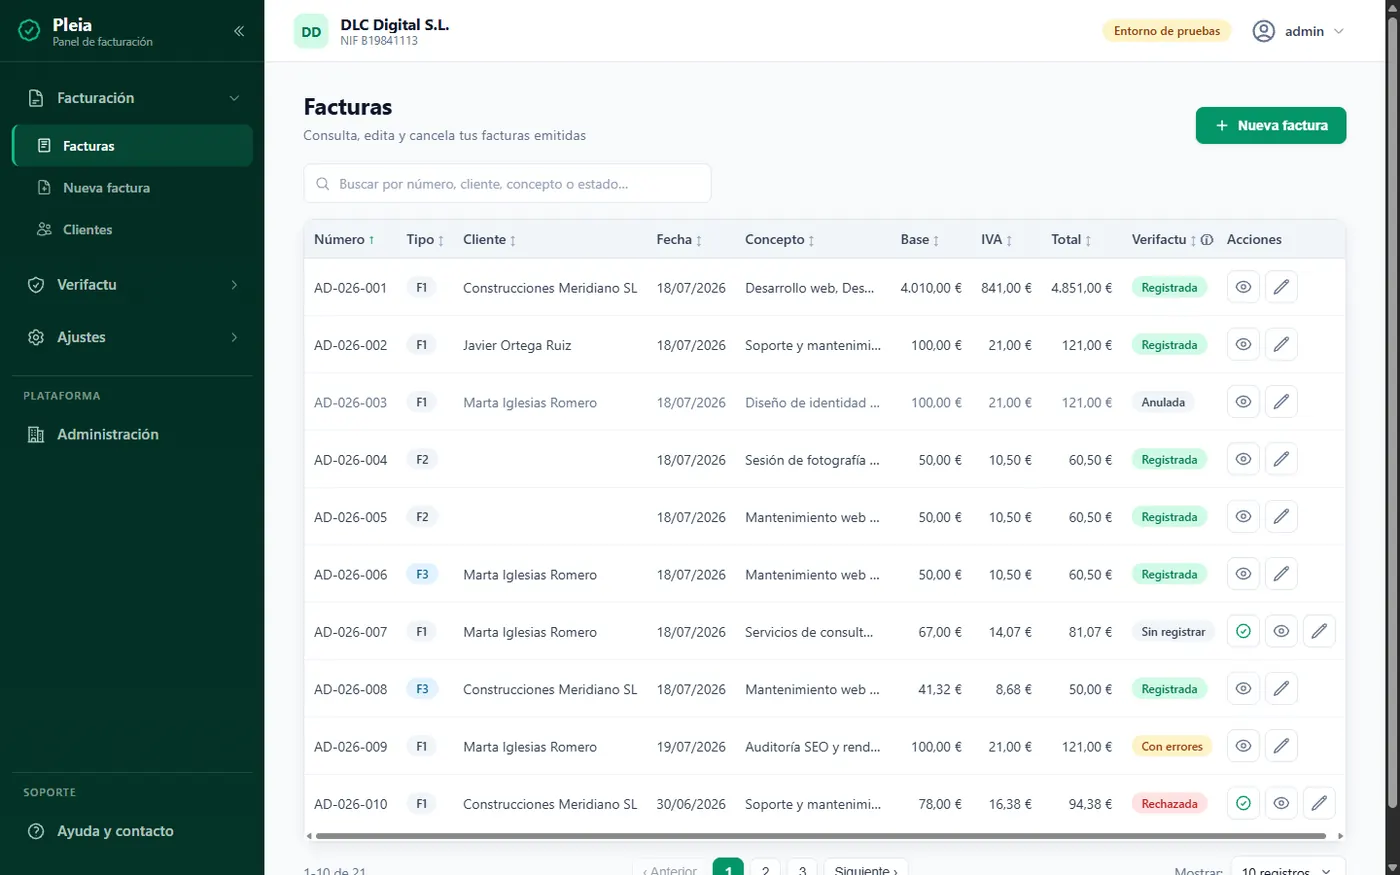Collapse the Facturación section in sidebar
This screenshot has width=1400, height=875.
tap(132, 98)
